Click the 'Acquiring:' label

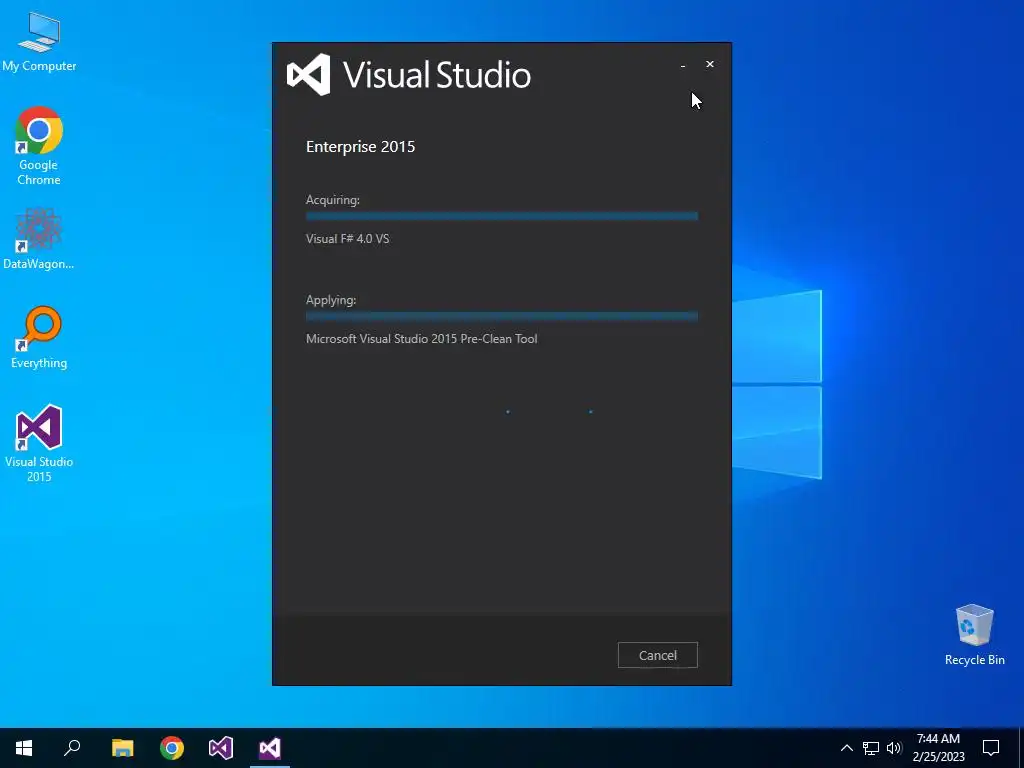[x=332, y=200]
